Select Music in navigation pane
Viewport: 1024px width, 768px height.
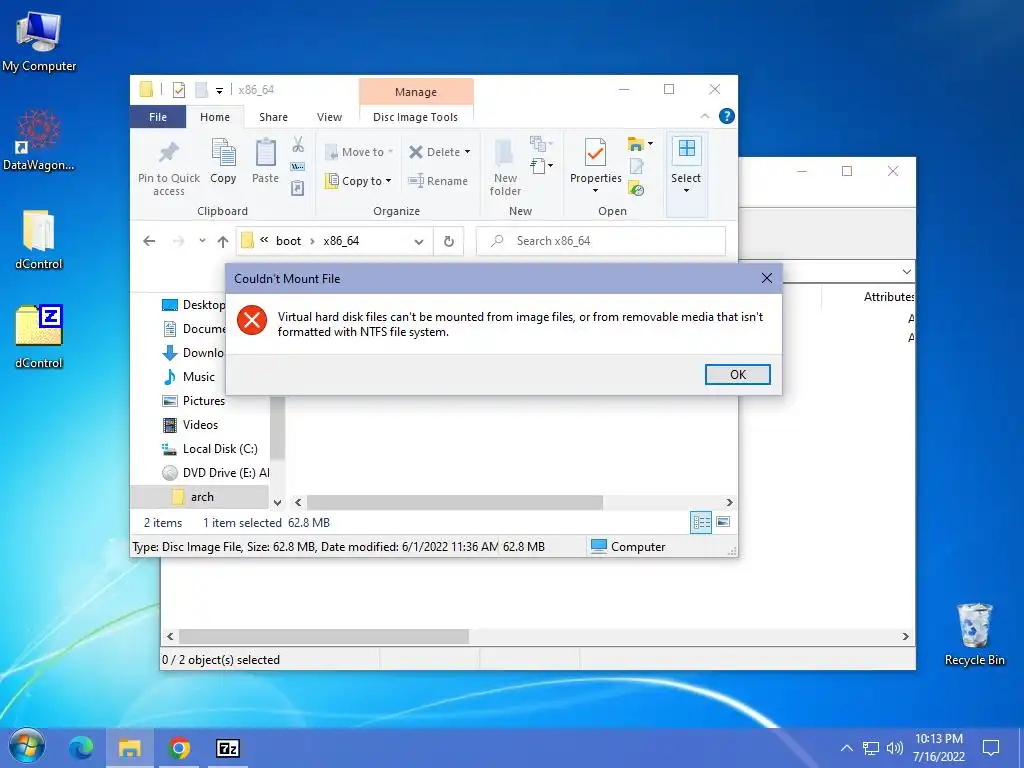tap(199, 377)
